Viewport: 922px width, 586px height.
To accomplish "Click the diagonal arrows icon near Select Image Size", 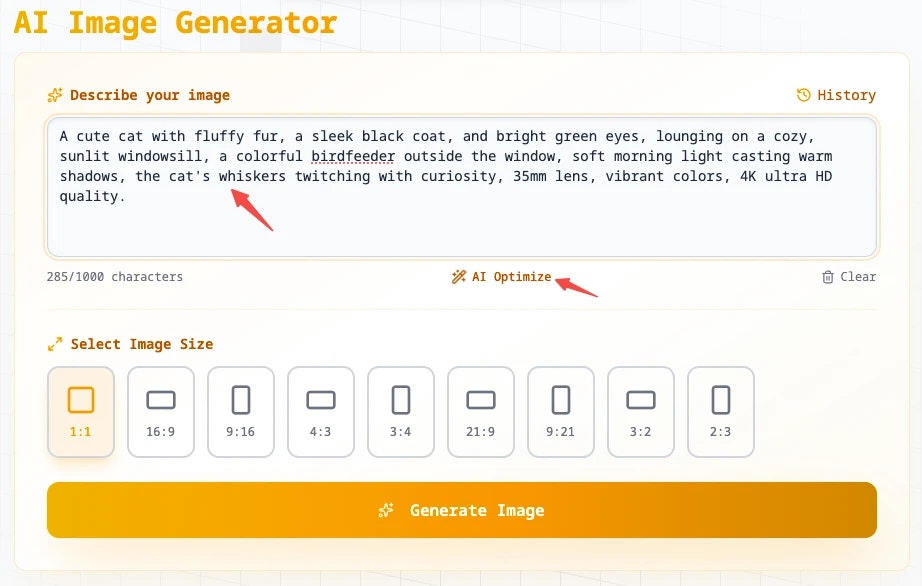I will tap(57, 344).
